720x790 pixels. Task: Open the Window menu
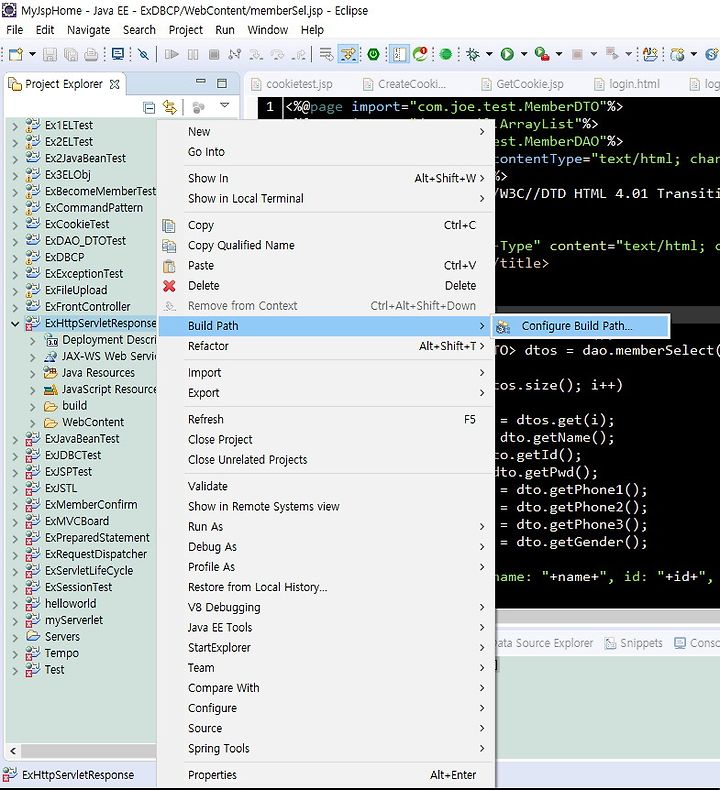tap(268, 30)
